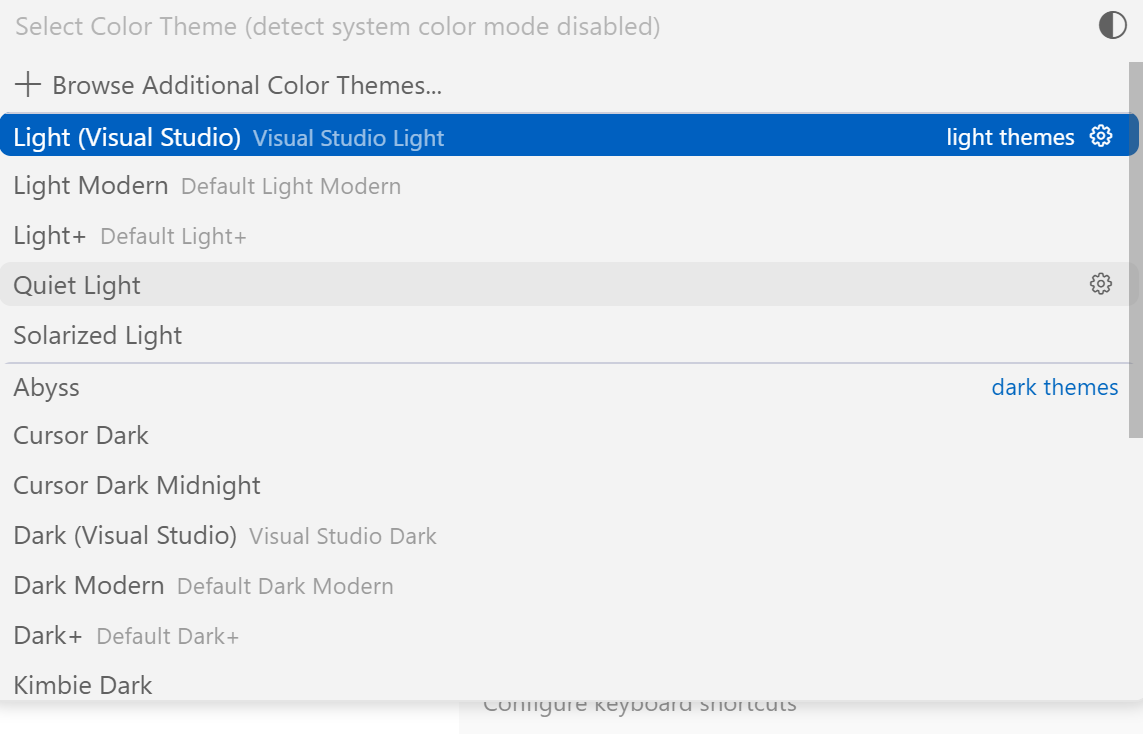Select the Dark+ default theme
The image size is (1143, 734).
[x=569, y=636]
